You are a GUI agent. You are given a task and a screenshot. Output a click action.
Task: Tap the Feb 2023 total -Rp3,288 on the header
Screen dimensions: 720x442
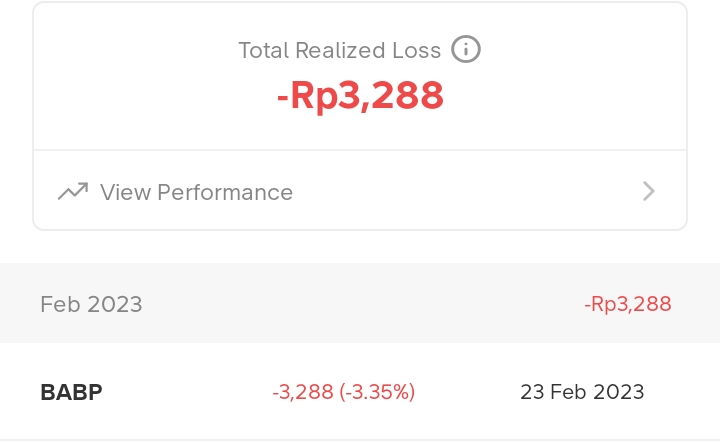(627, 304)
